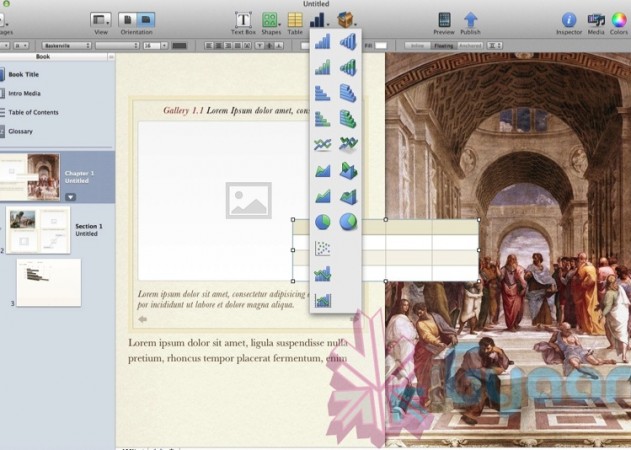This screenshot has height=450, width=631.
Task: Click the Preview icon in toolbar
Action: (444, 21)
